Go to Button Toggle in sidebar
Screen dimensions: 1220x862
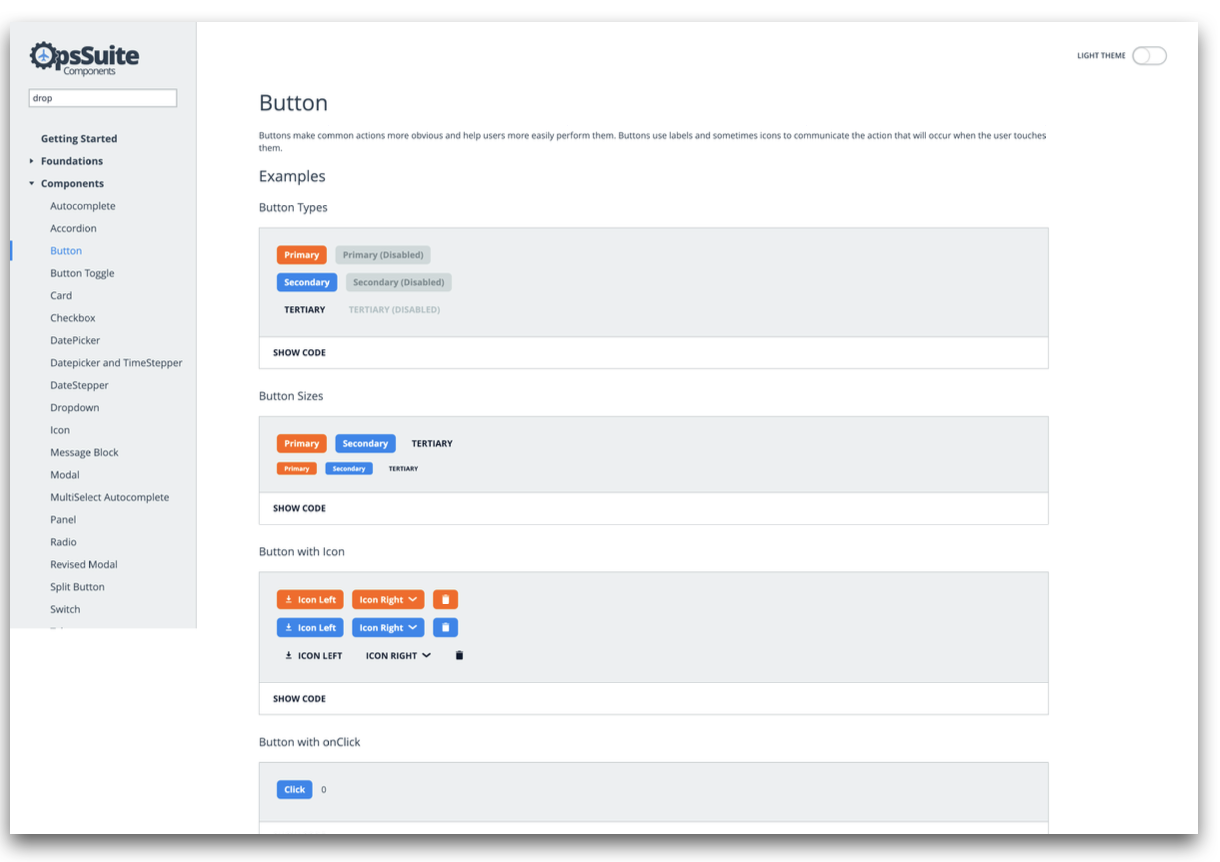click(82, 273)
